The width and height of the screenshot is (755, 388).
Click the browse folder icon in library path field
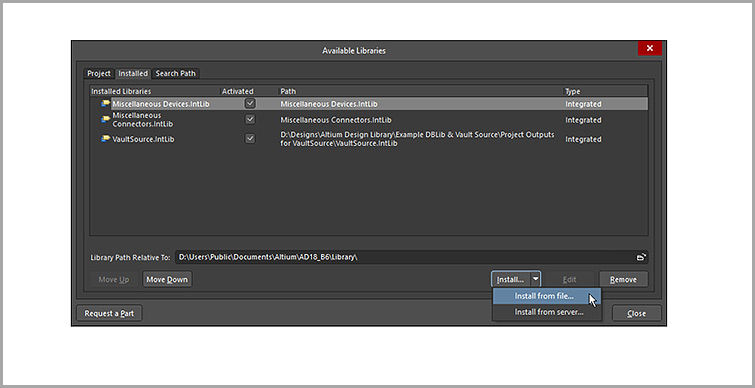click(640, 258)
